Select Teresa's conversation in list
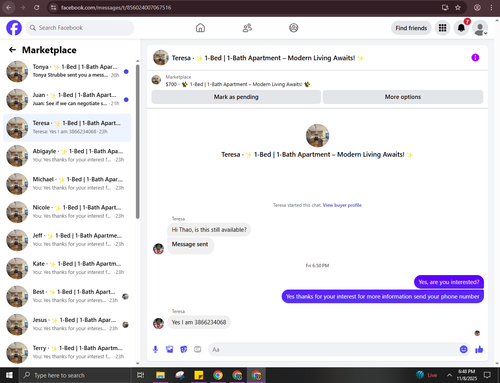Image resolution: width=500 pixels, height=383 pixels. click(67, 128)
